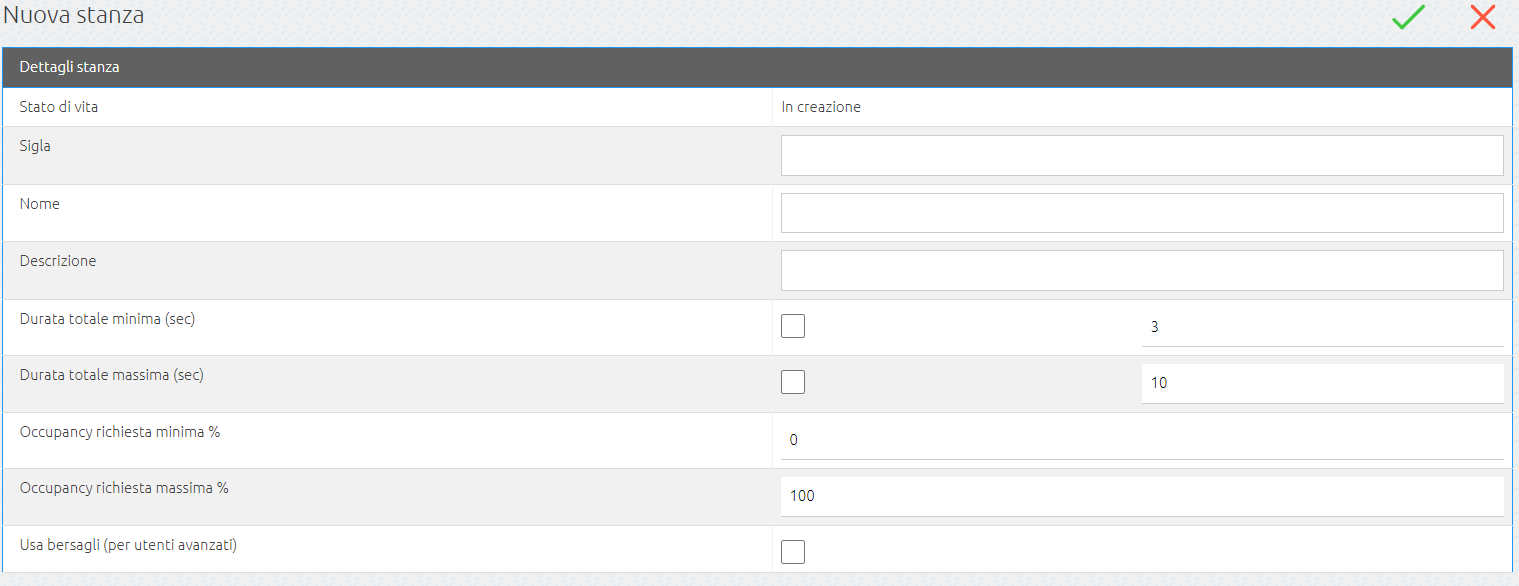Select the Descrizione text field

(1142, 270)
